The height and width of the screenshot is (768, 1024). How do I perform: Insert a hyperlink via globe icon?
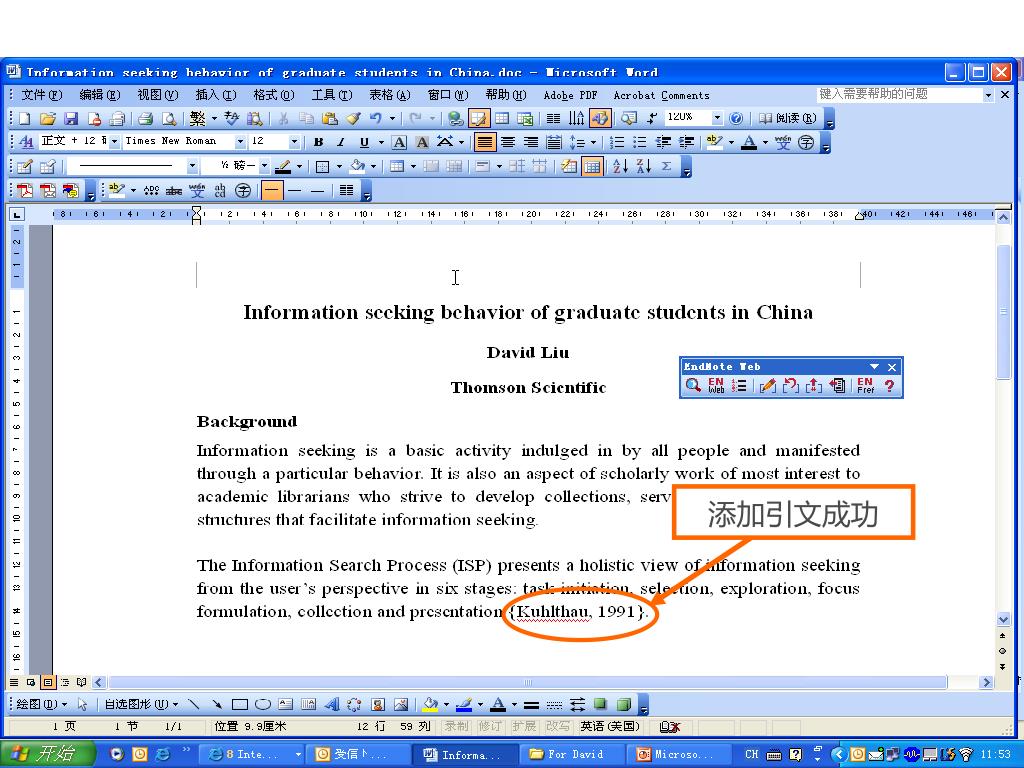[455, 118]
